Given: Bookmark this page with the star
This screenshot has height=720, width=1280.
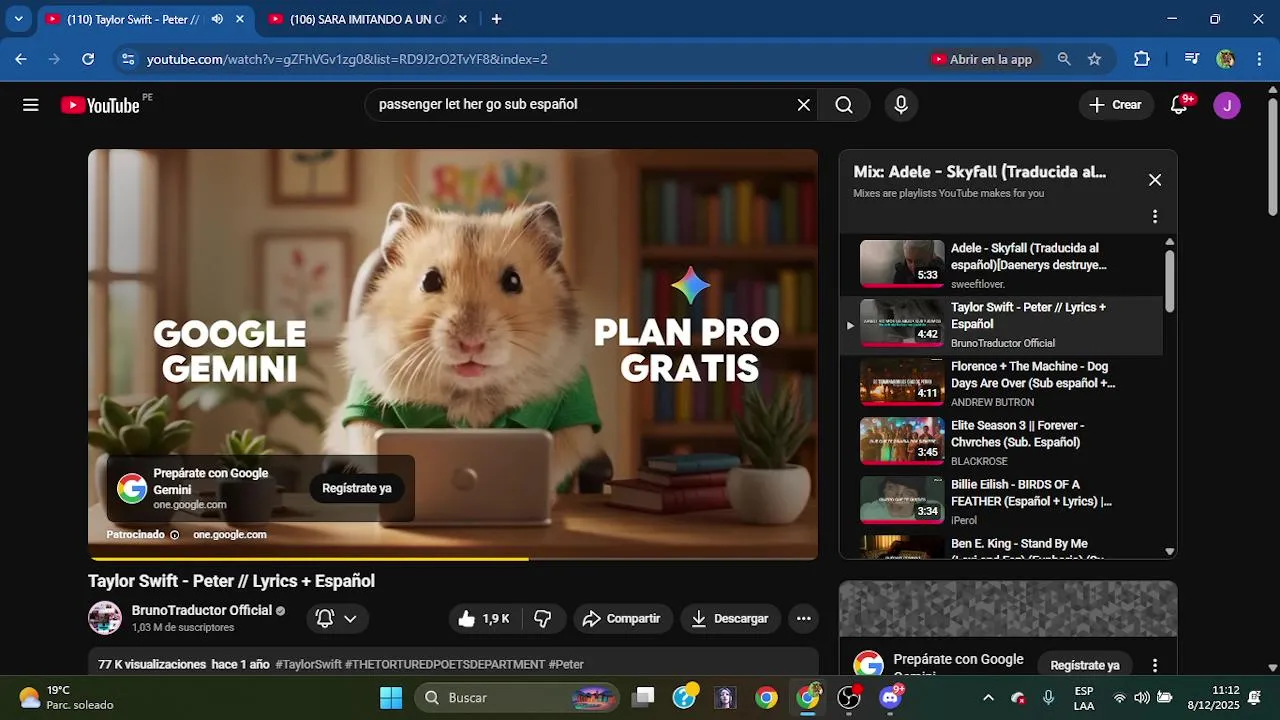Looking at the screenshot, I should coord(1094,59).
